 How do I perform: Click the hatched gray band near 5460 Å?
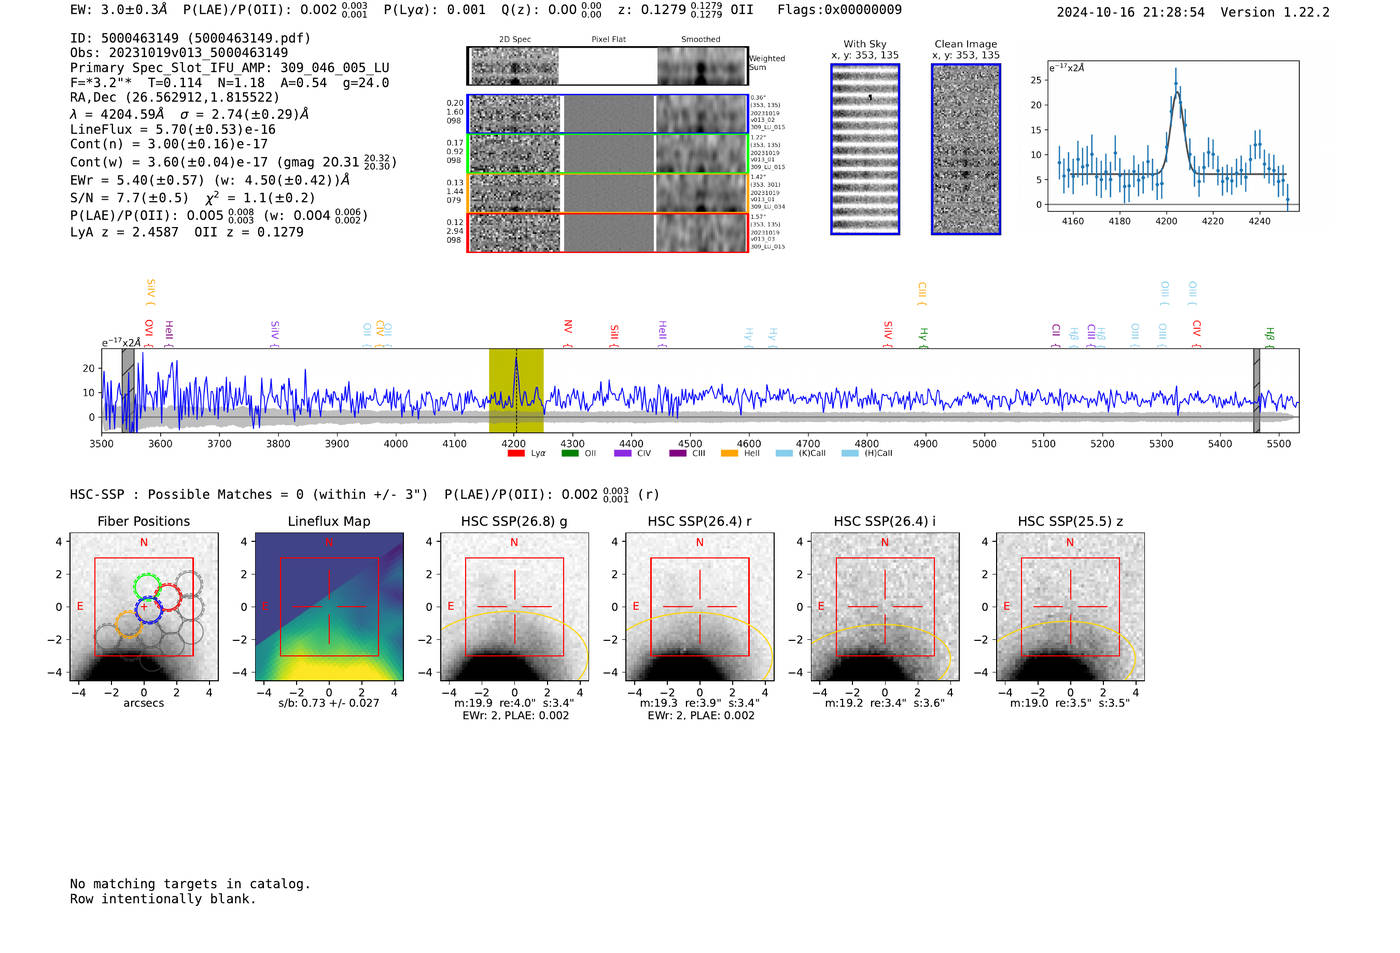coord(1256,391)
